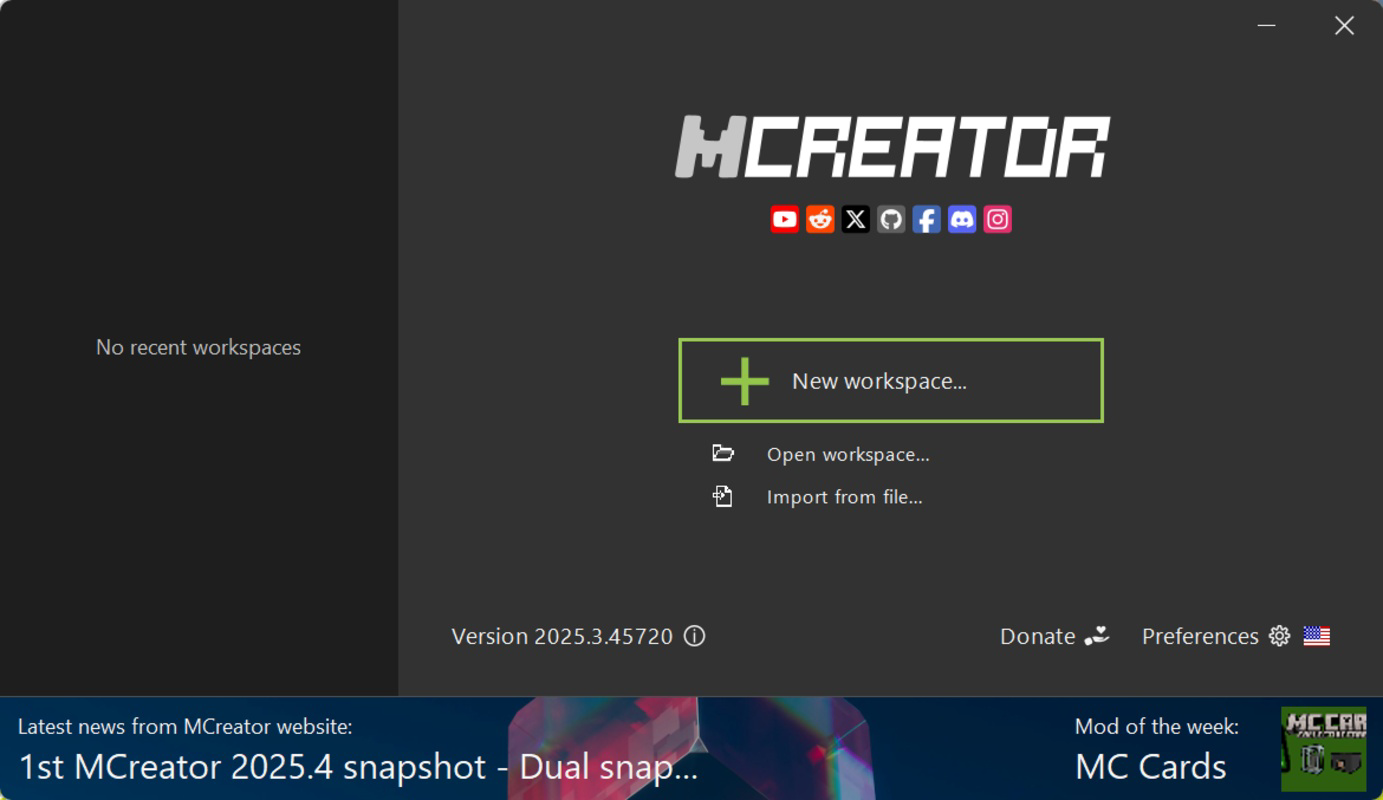Open MC Cards mod of the week
The height and width of the screenshot is (800, 1383).
pyautogui.click(x=1150, y=767)
